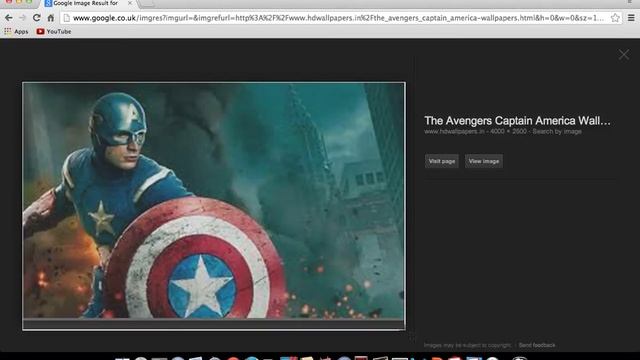Screen dimensions: 640x360
Task: Close the Google Image Result tab
Action: coord(130,3)
